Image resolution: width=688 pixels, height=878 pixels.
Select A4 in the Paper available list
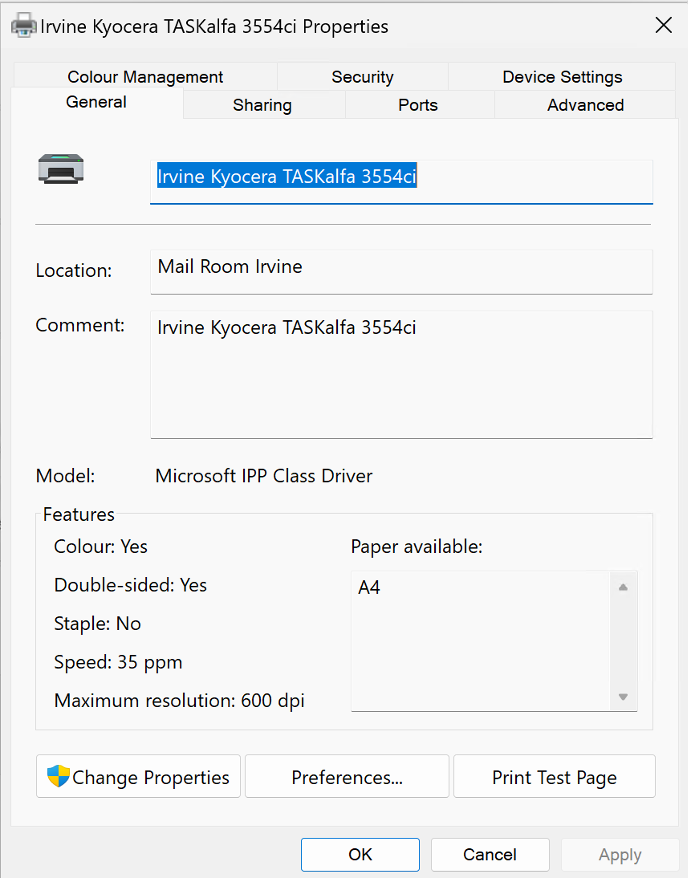click(x=369, y=587)
